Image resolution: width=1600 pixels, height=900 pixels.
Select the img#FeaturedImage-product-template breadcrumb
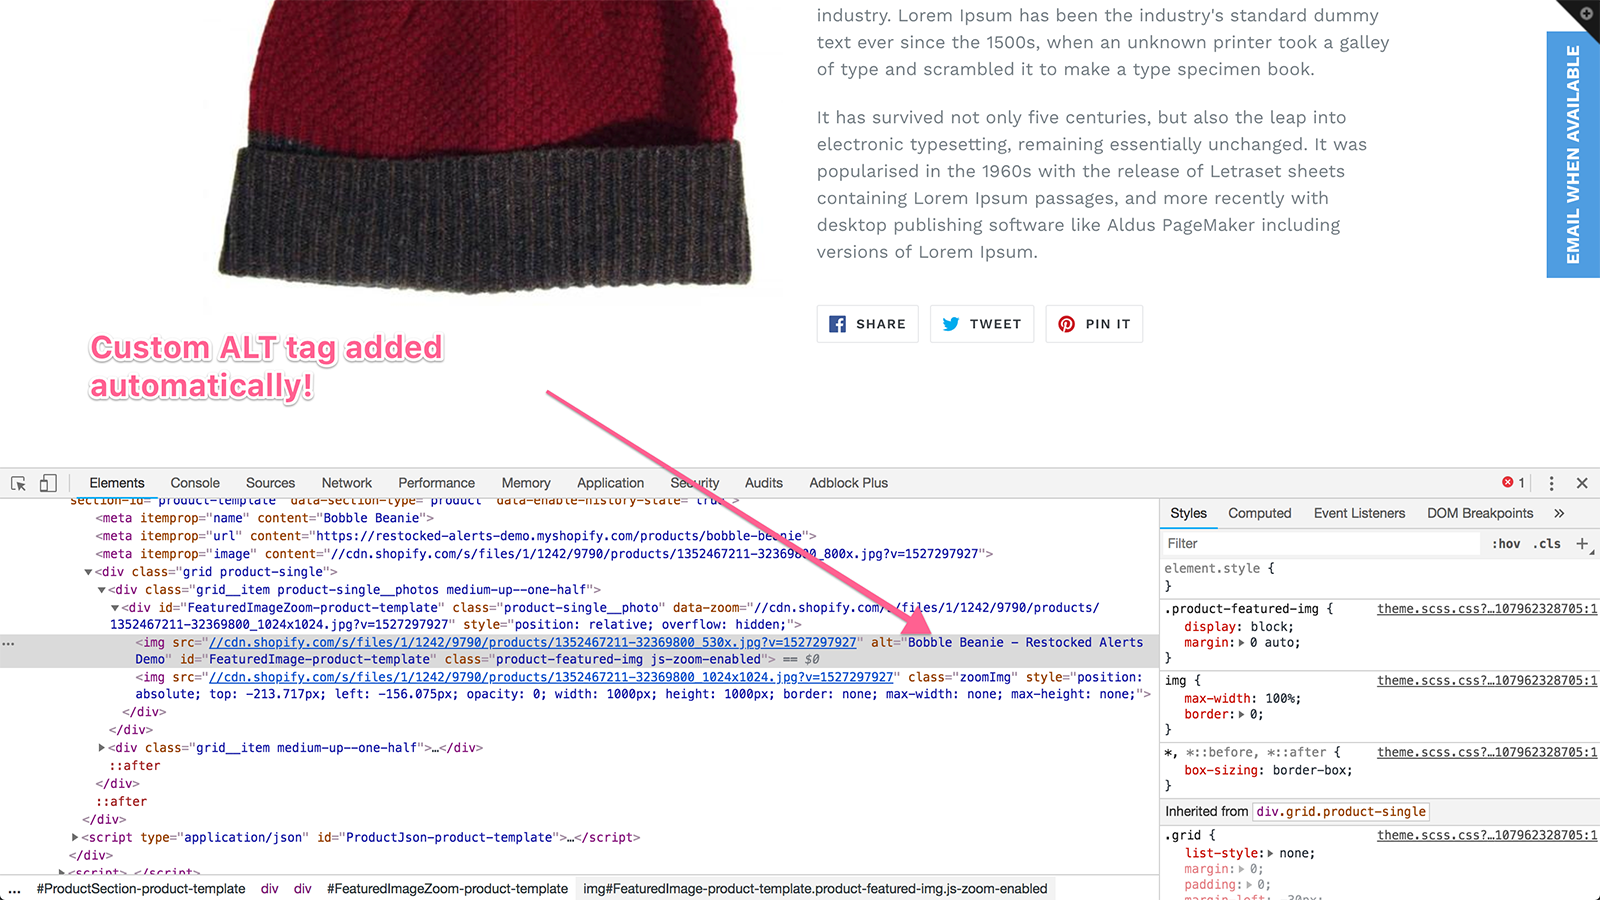[x=815, y=889]
